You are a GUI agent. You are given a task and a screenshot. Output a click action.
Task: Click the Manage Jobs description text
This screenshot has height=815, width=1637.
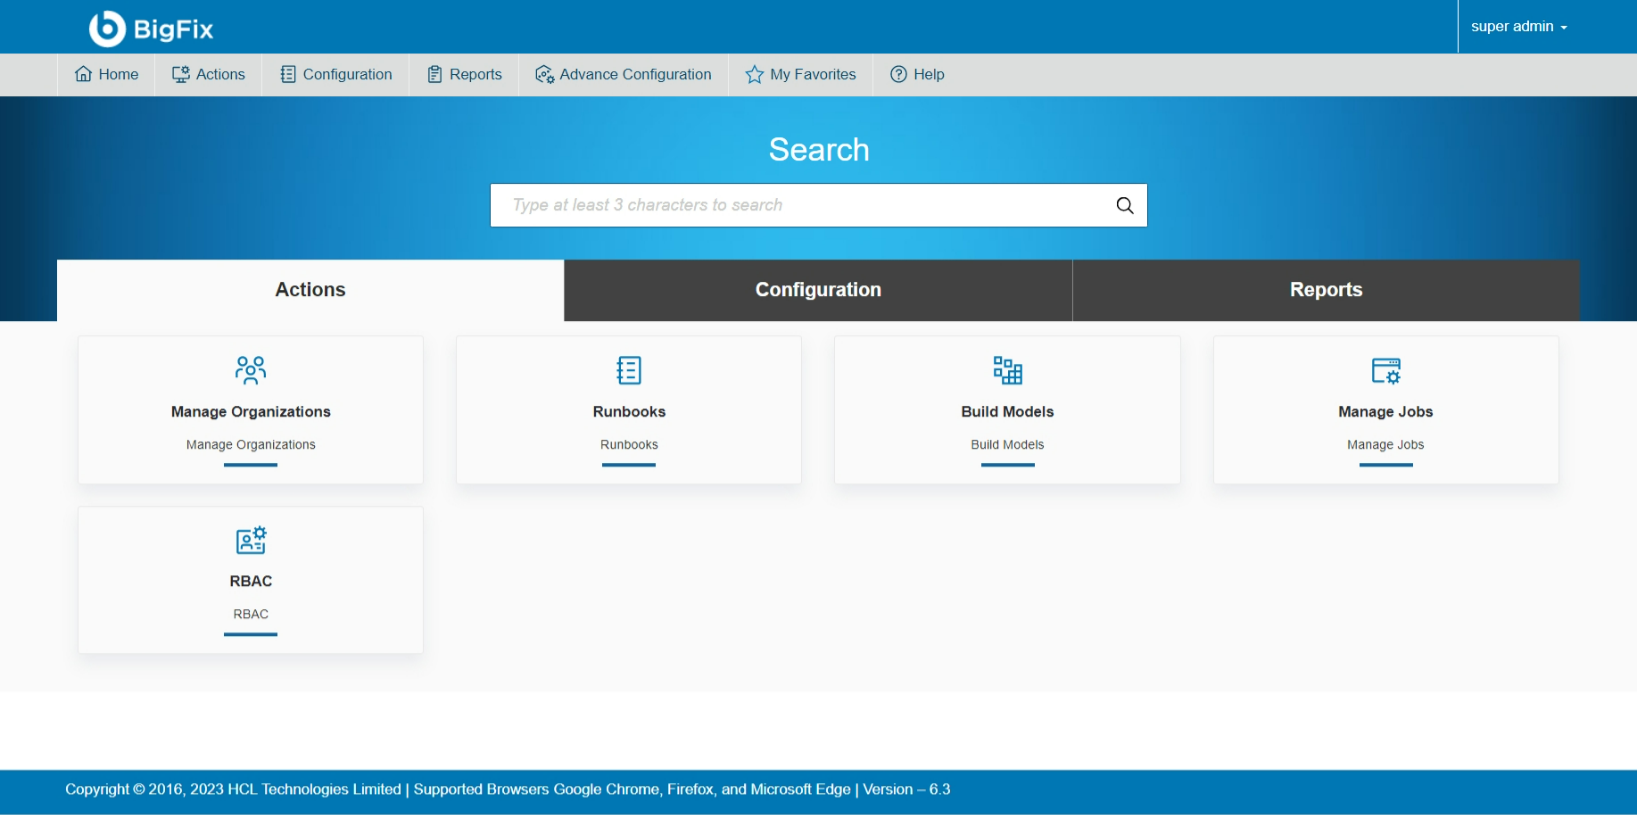pyautogui.click(x=1386, y=445)
